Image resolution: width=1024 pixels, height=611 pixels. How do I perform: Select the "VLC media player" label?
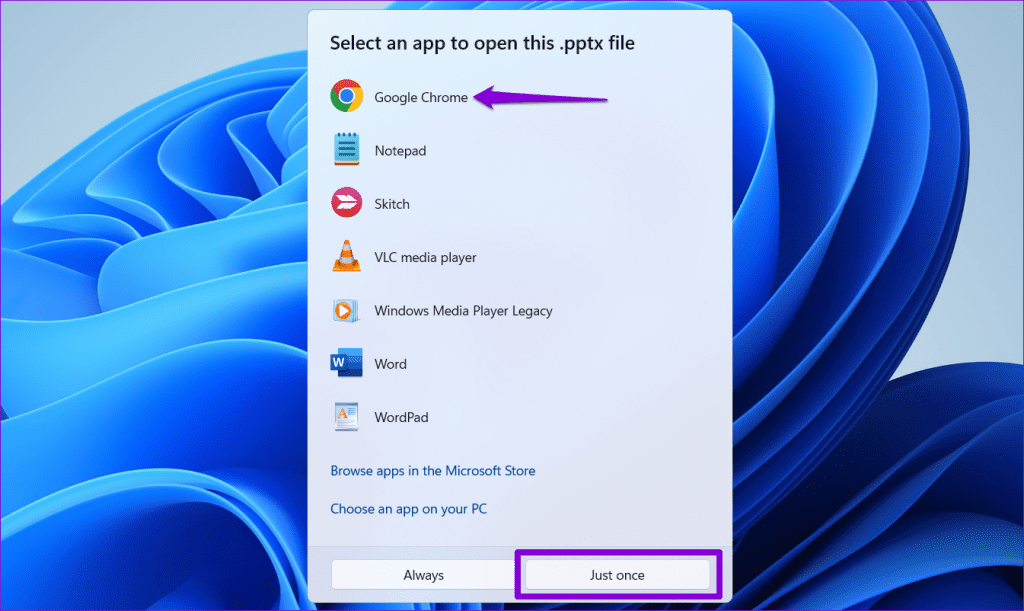425,257
